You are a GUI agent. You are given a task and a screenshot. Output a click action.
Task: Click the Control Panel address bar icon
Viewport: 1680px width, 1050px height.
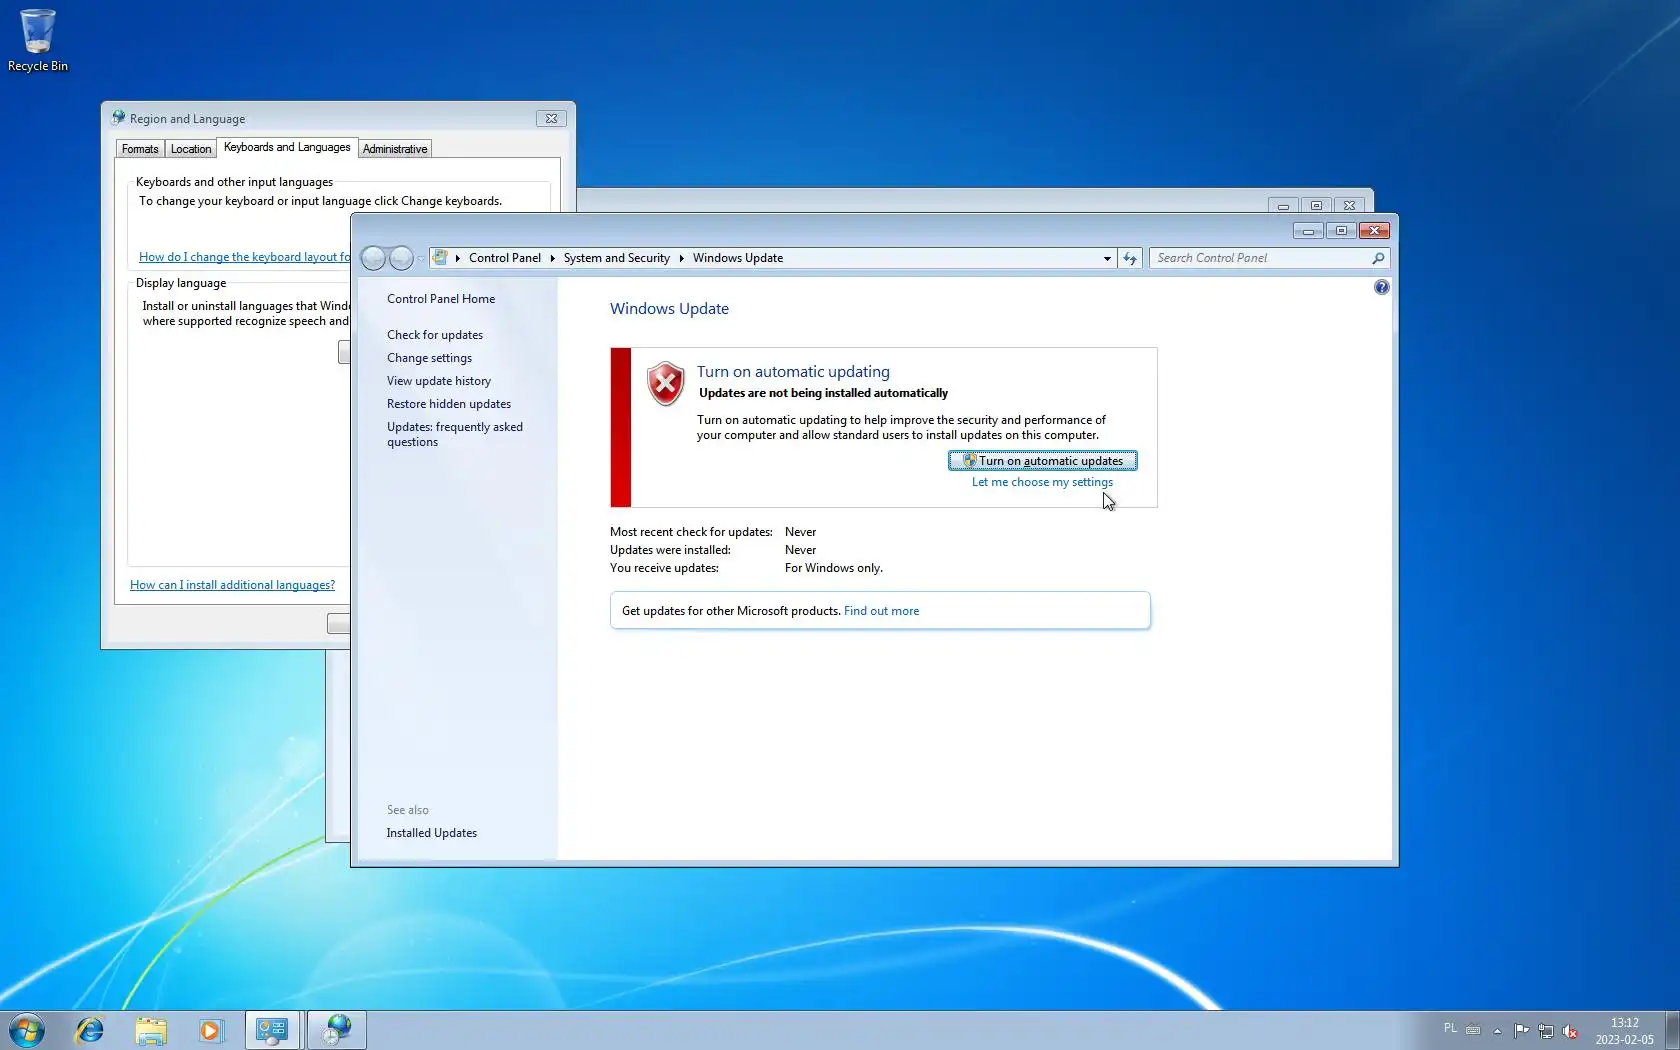coord(440,258)
